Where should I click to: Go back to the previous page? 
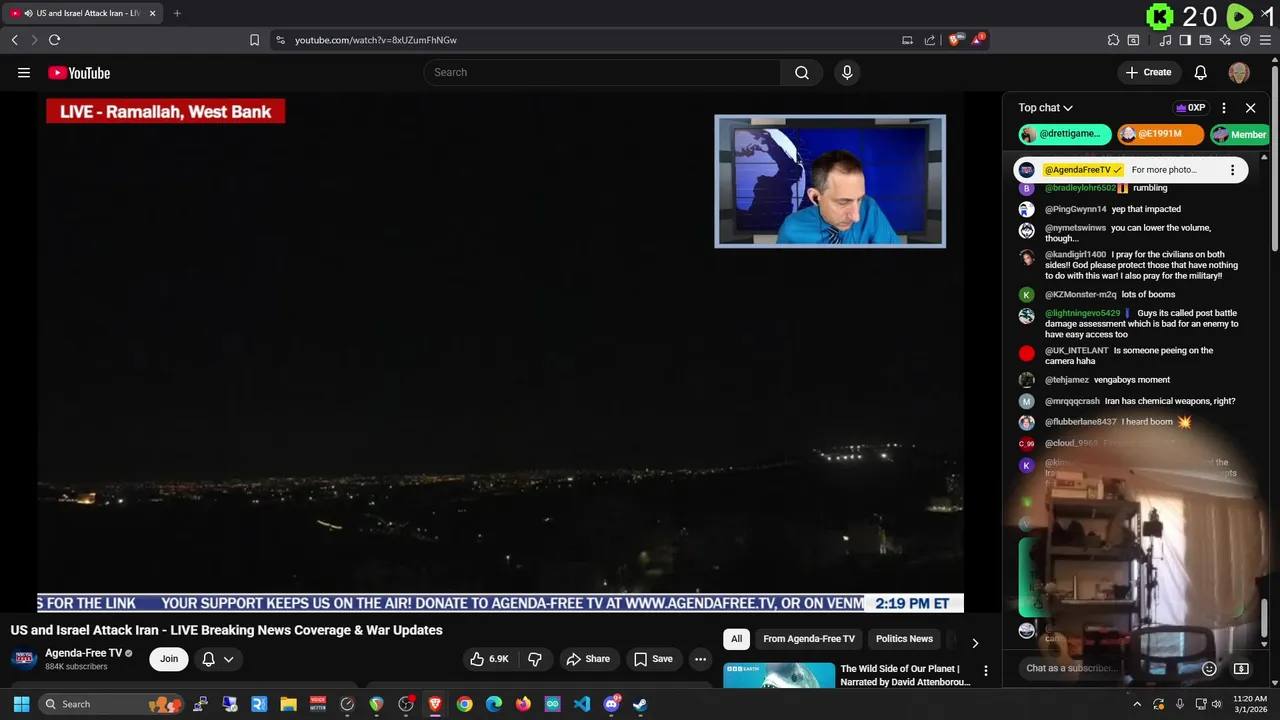(14, 40)
